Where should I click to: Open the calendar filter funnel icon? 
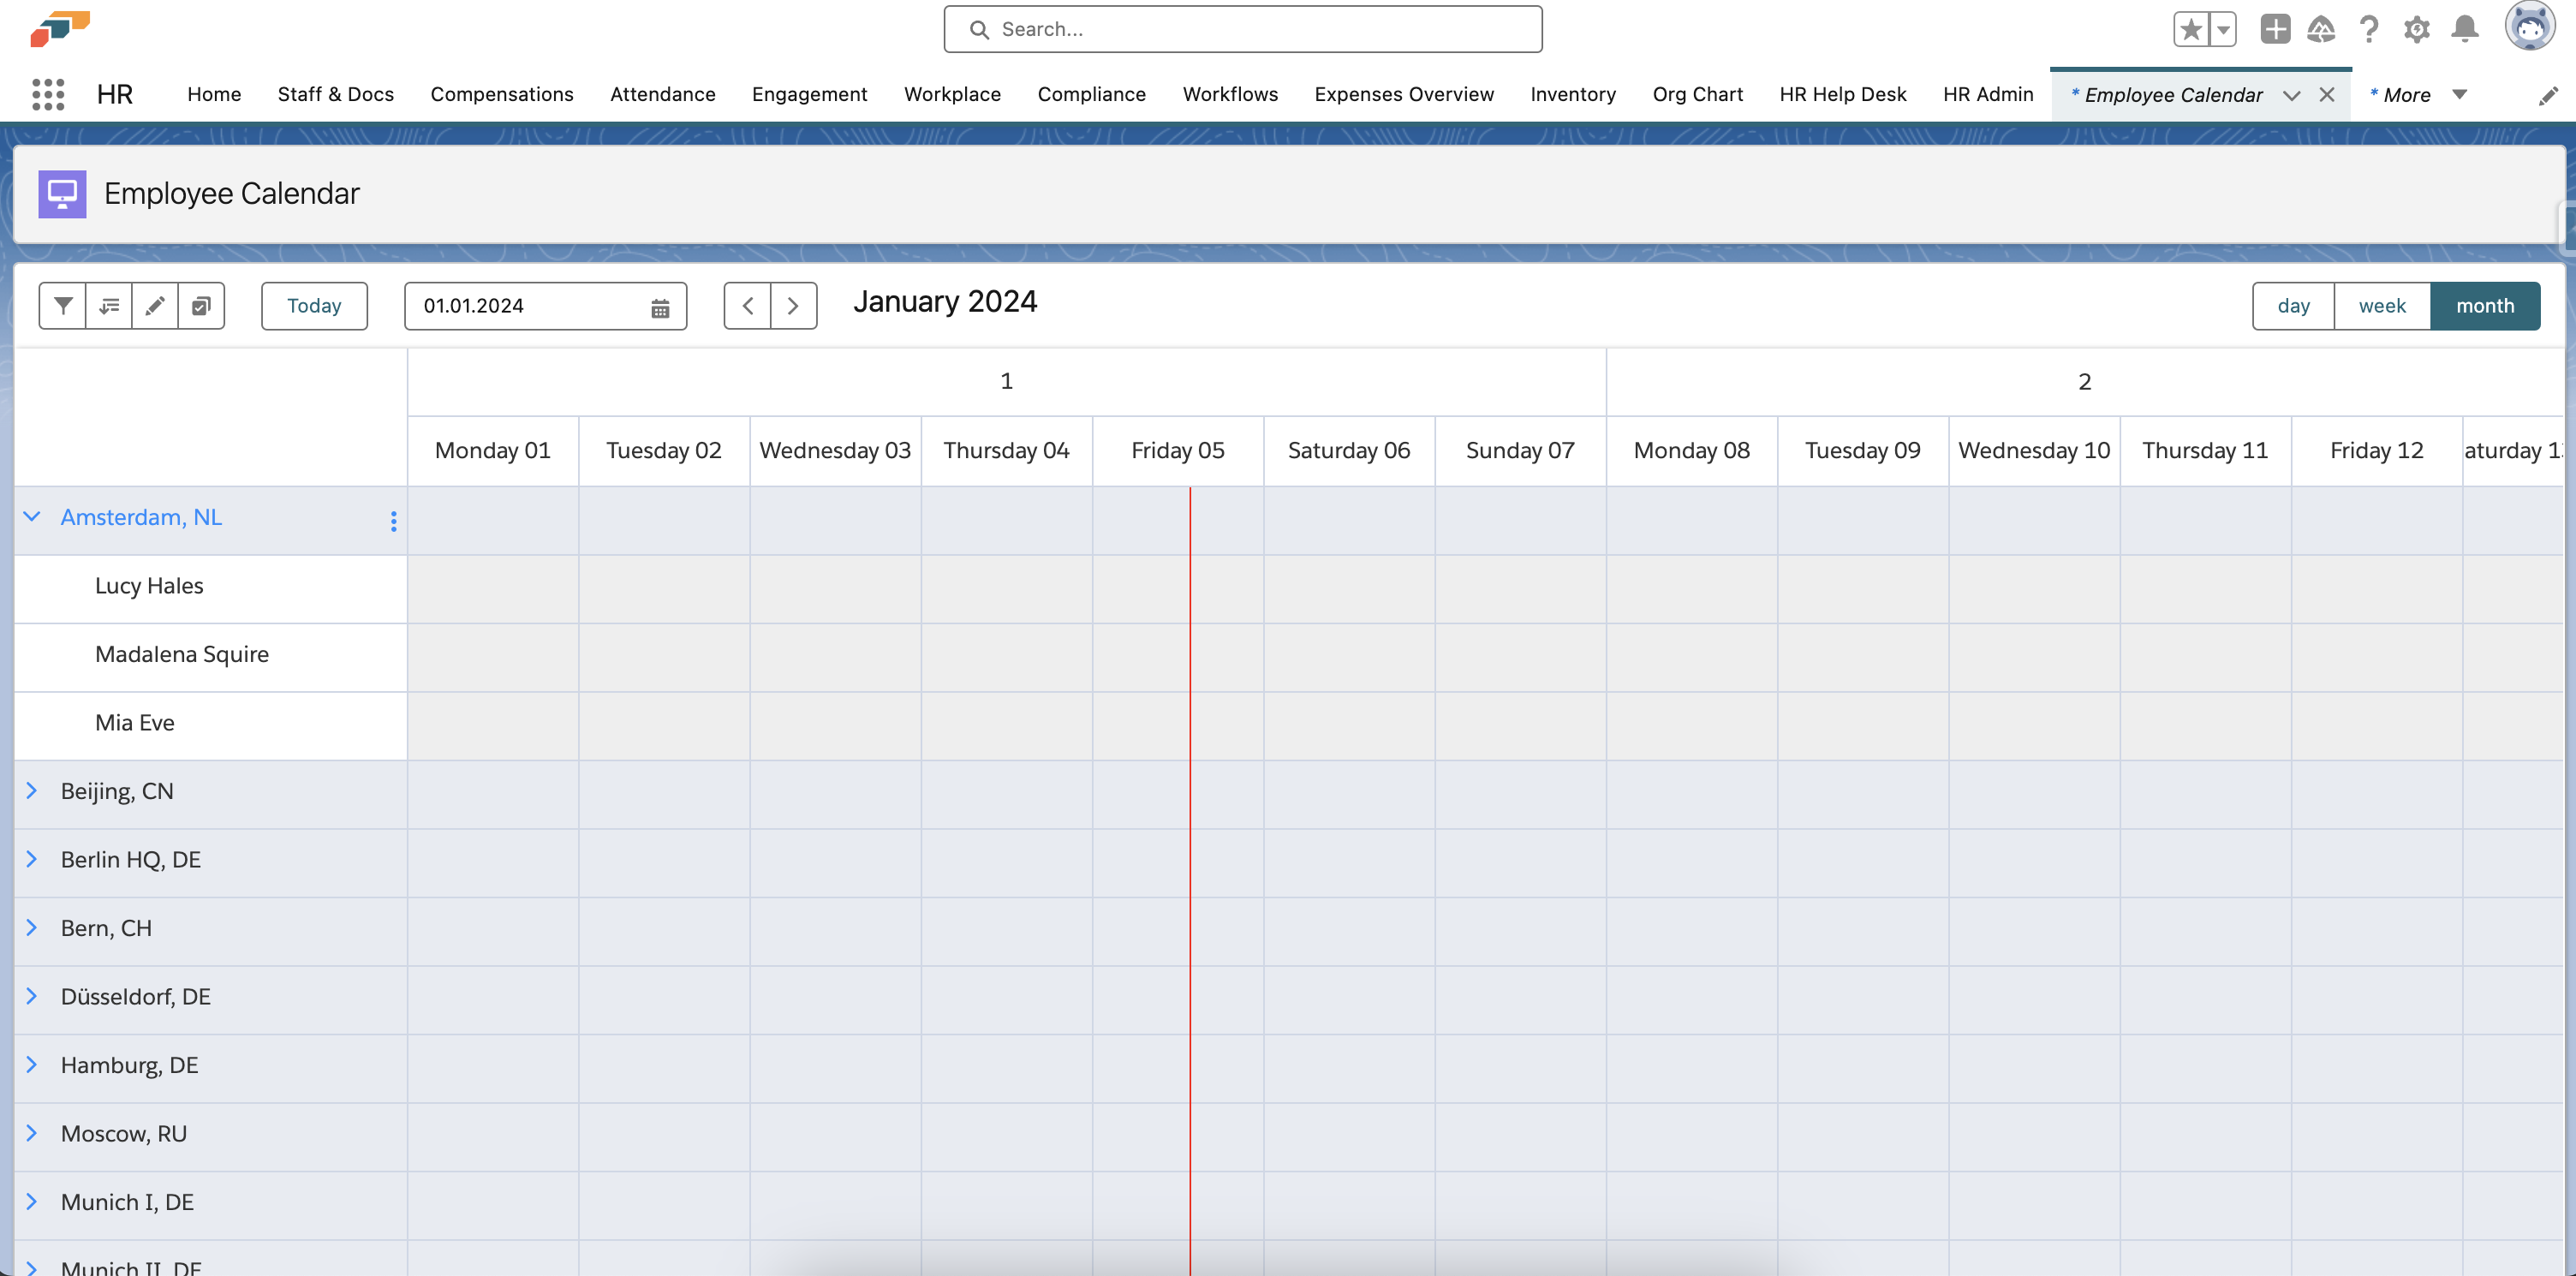63,306
